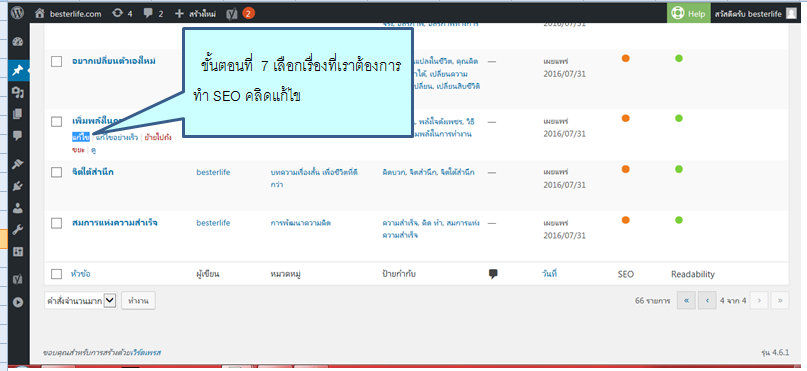Open the จิตใต้สำนึก post title
The image size is (807, 371).
[x=93, y=172]
